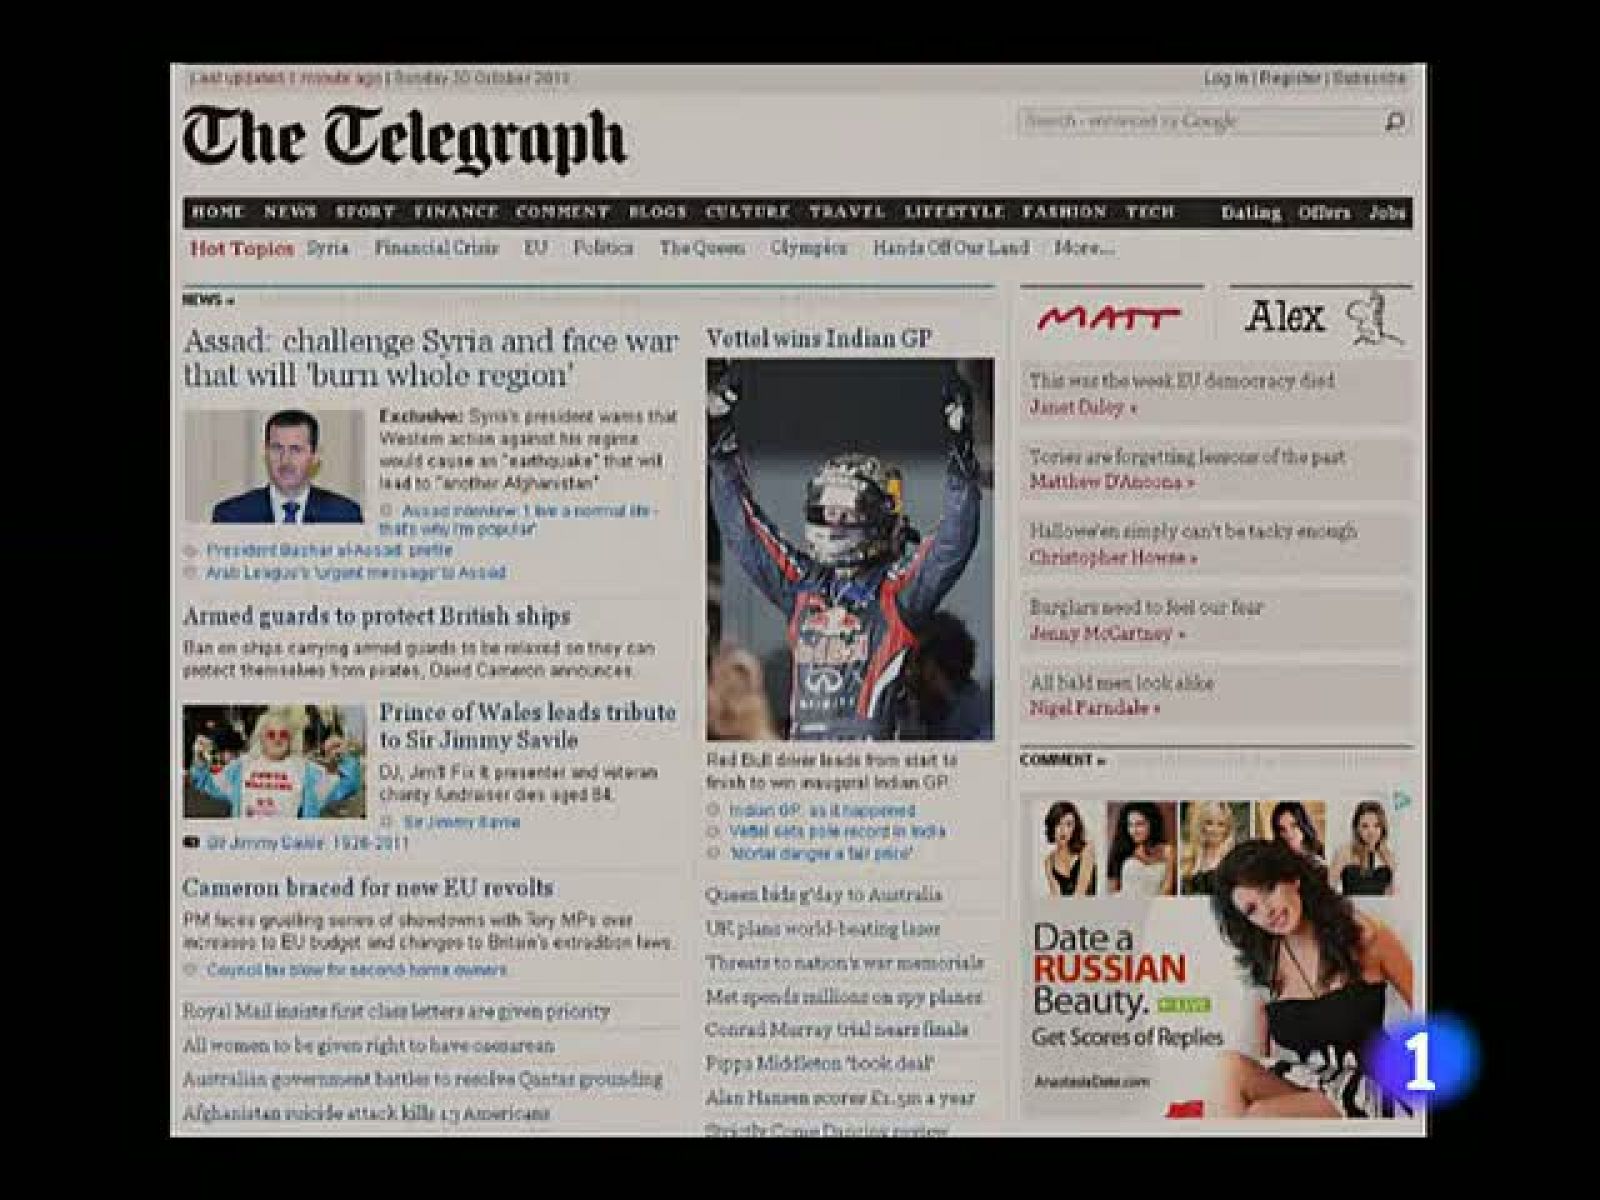1600x1200 pixels.
Task: Open the Subscribe link
Action: (1369, 78)
